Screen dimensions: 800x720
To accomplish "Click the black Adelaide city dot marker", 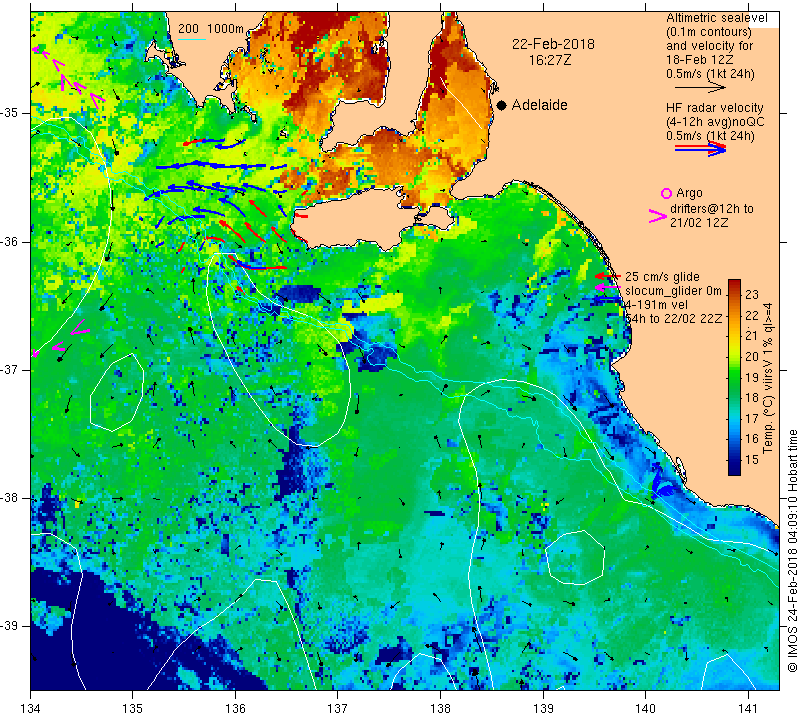I will [502, 105].
